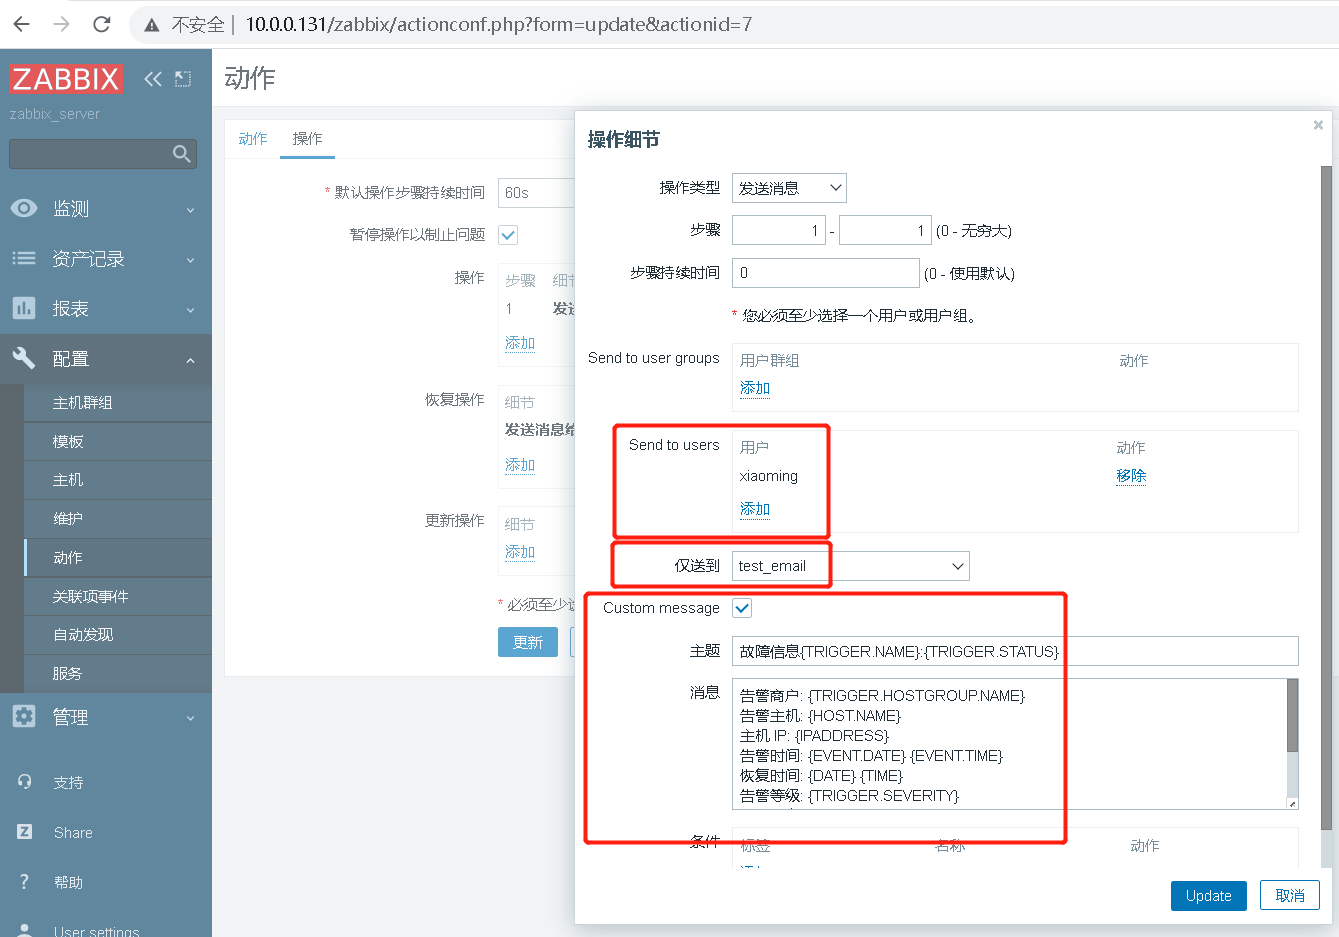Click inside the 消息 text area
Viewport: 1339px width, 937px height.
[1009, 744]
